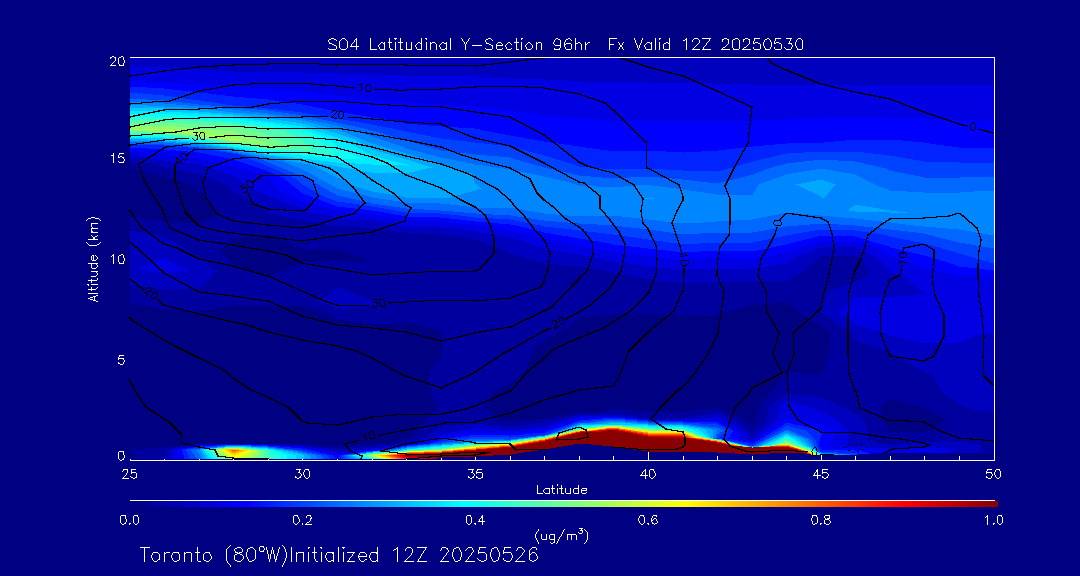1080x576 pixels.
Task: Select the "Fx Valid 12Z 20250530" title text
Action: coord(706,45)
